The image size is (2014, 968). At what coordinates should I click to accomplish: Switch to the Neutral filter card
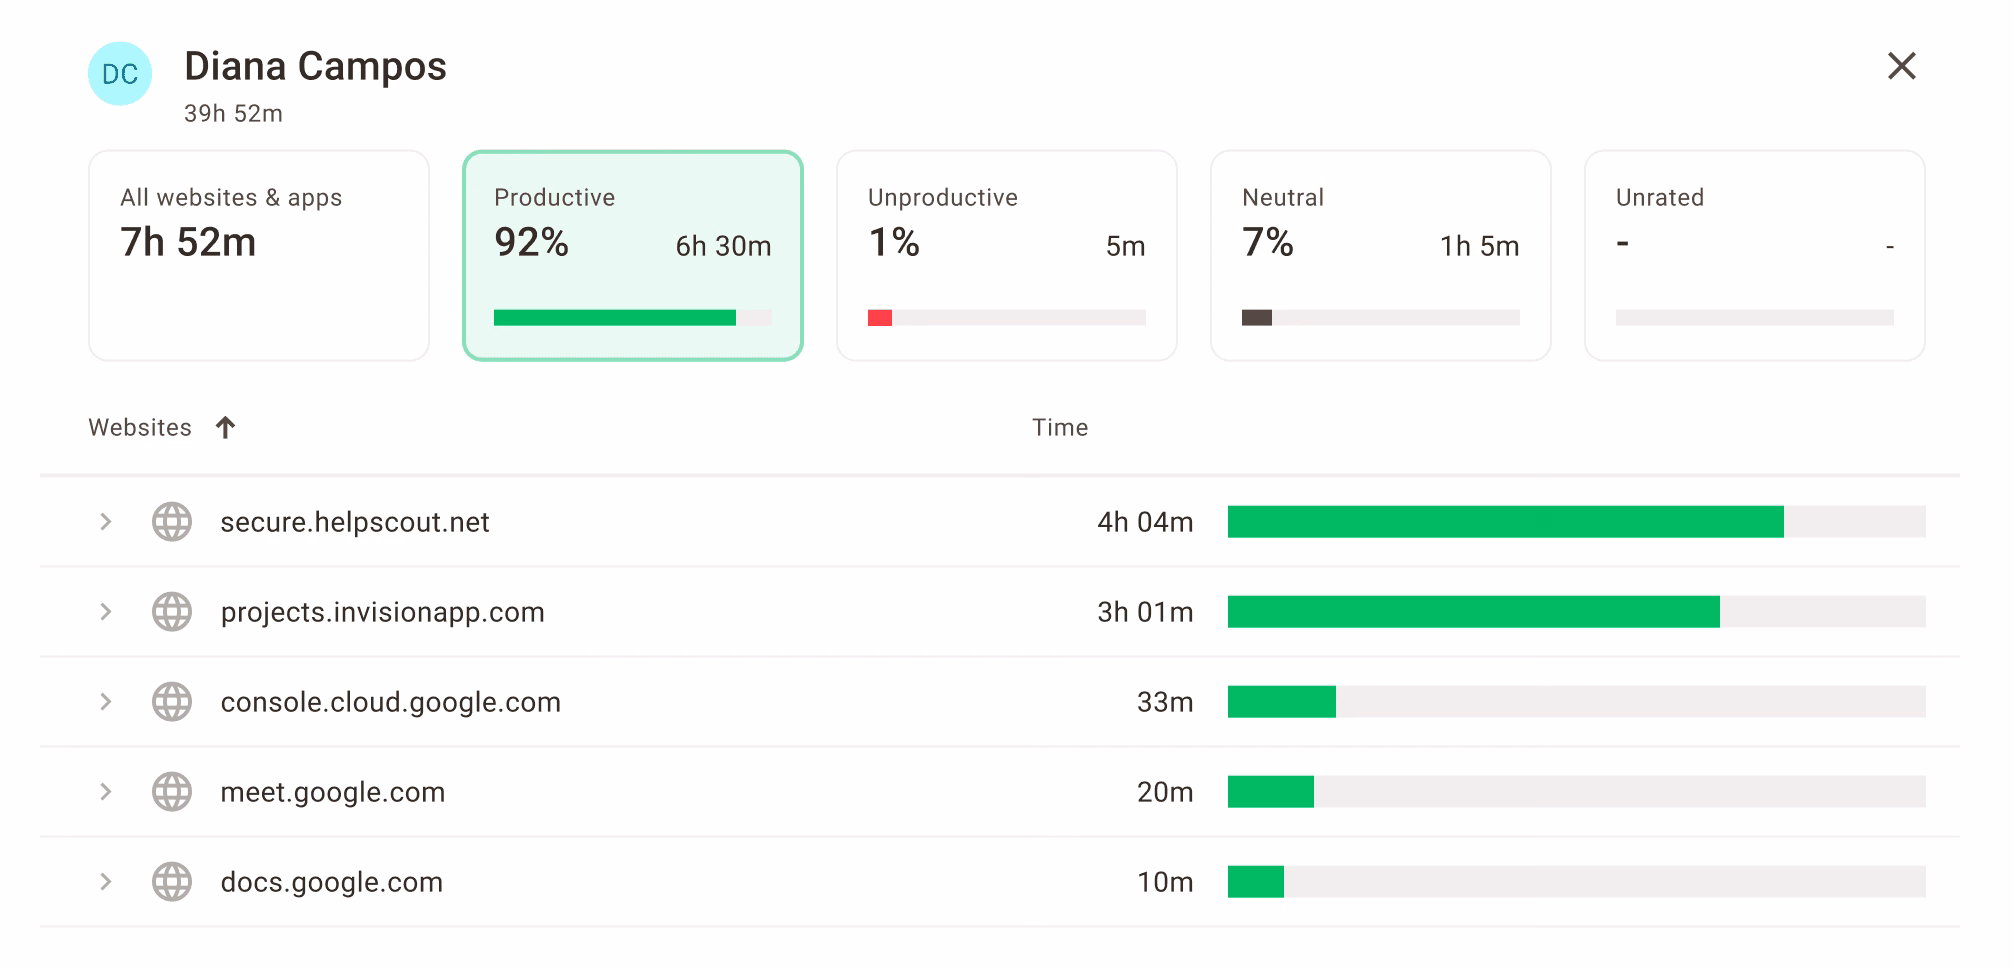(x=1381, y=255)
